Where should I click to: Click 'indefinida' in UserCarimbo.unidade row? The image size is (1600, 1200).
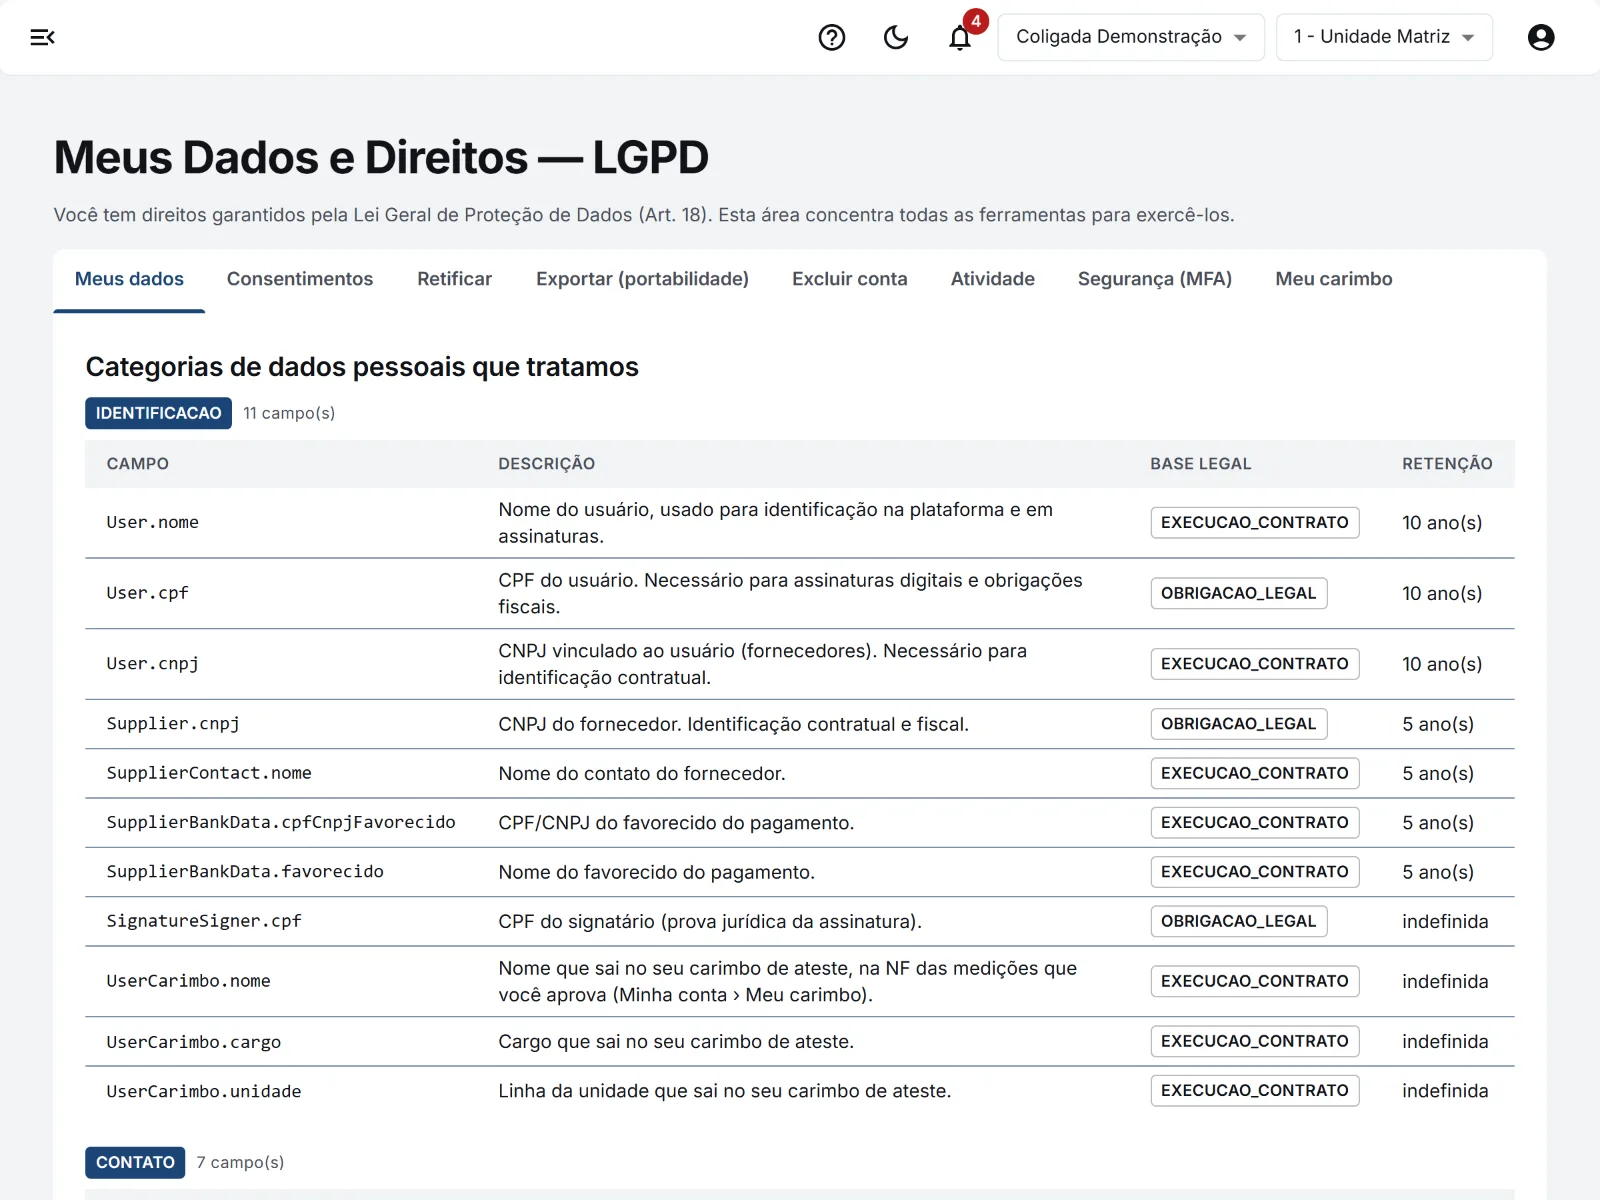pos(1445,1091)
